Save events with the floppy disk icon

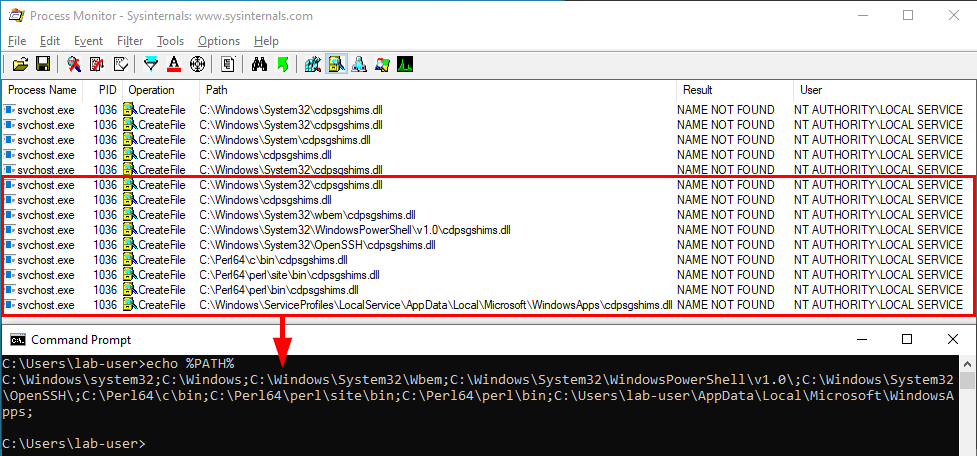(x=42, y=64)
